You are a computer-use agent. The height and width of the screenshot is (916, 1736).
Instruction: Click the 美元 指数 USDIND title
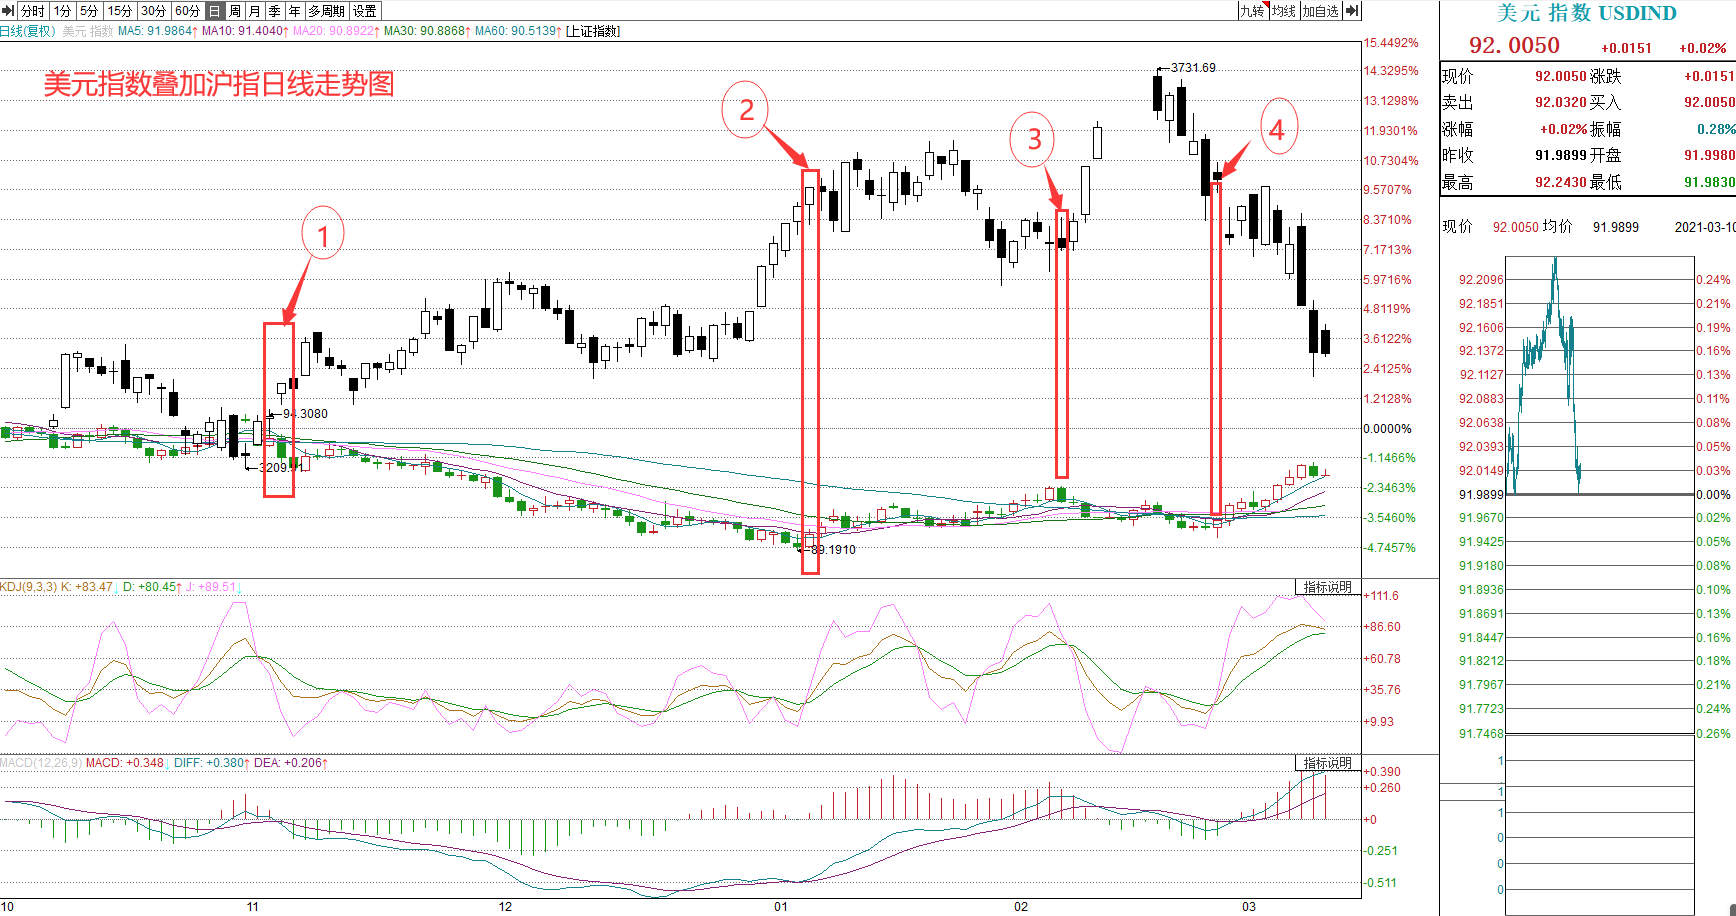1587,13
